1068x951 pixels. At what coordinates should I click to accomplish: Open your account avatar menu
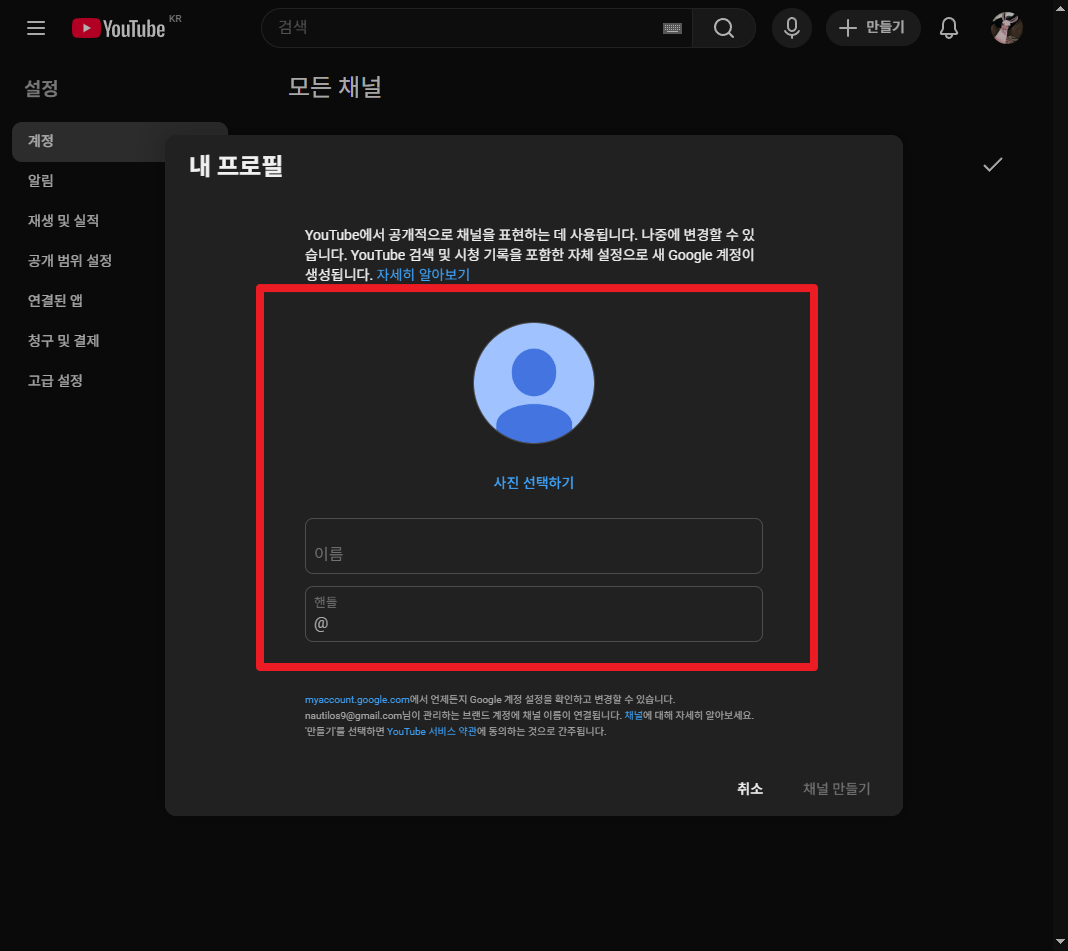pos(1006,28)
